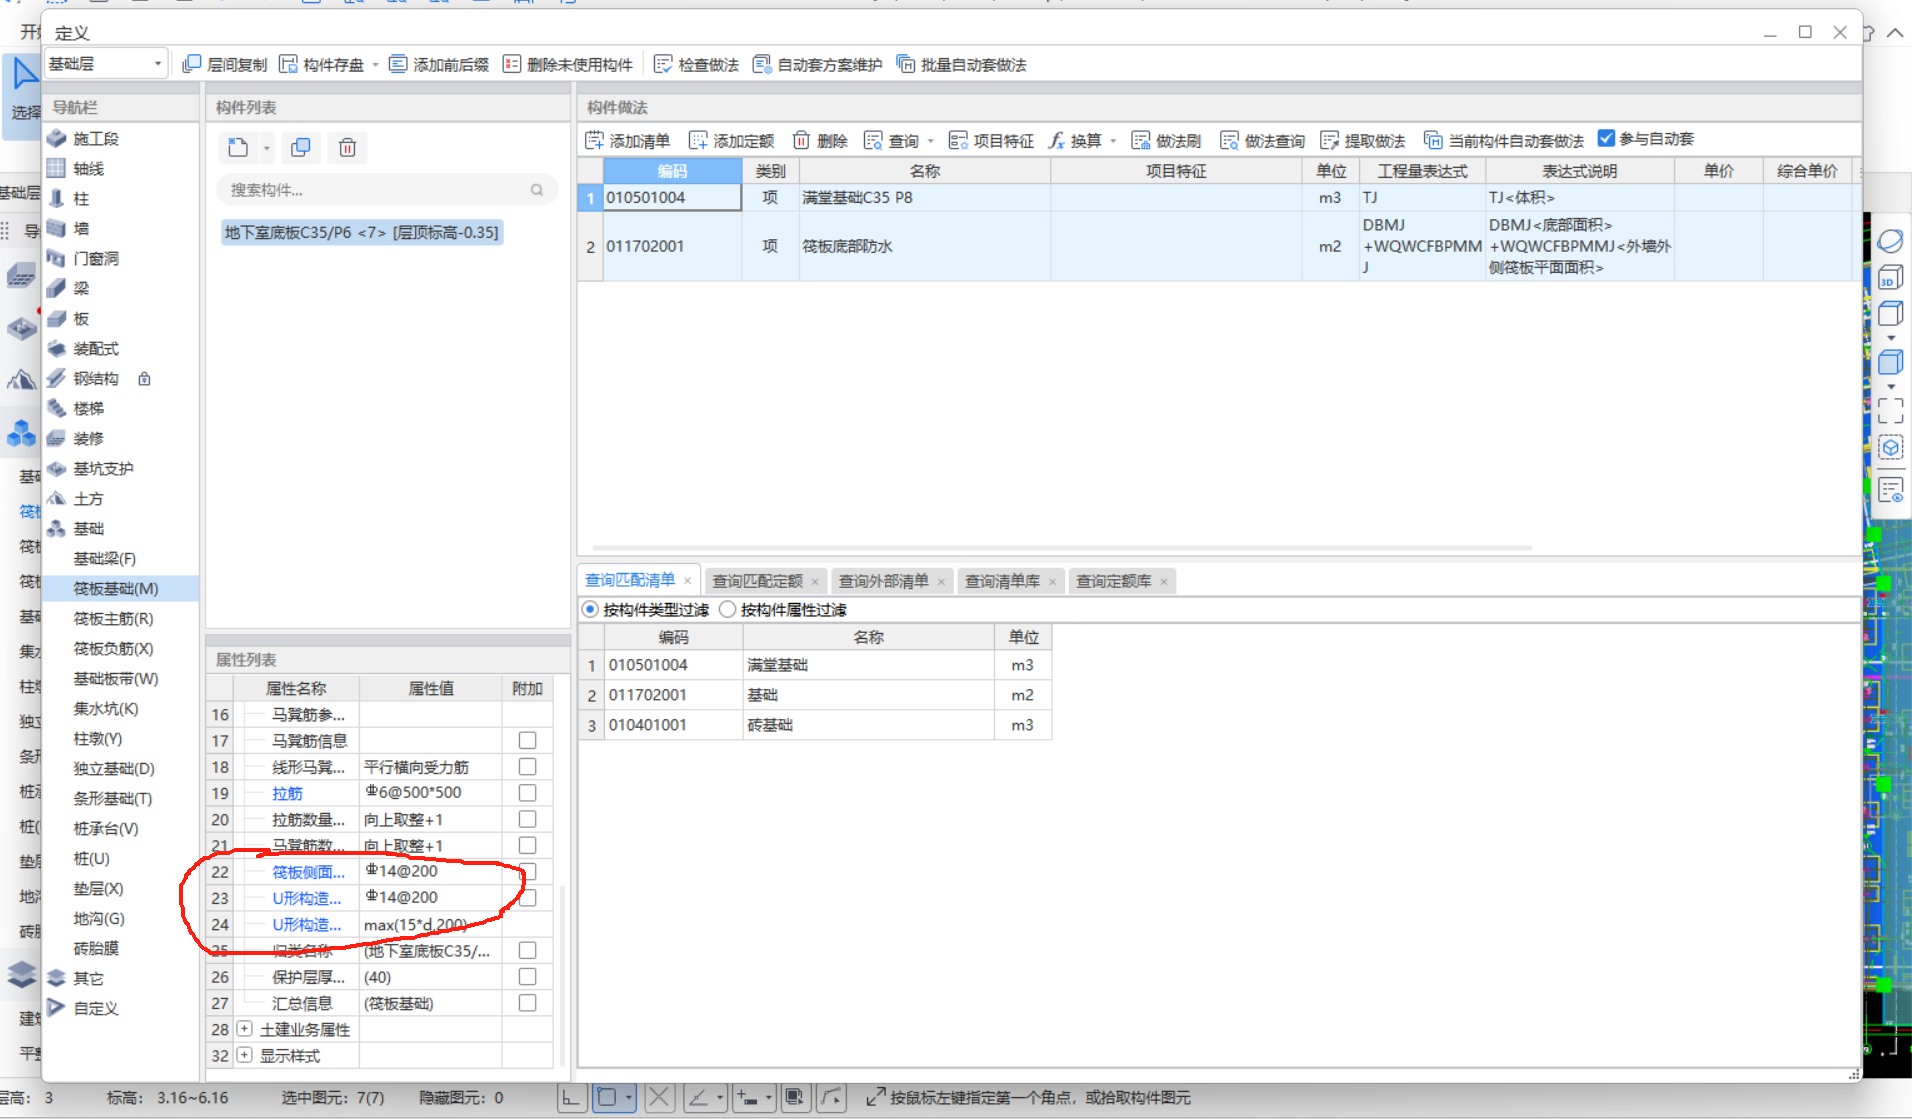Select 筏板基础(M) in navigation

pyautogui.click(x=116, y=588)
